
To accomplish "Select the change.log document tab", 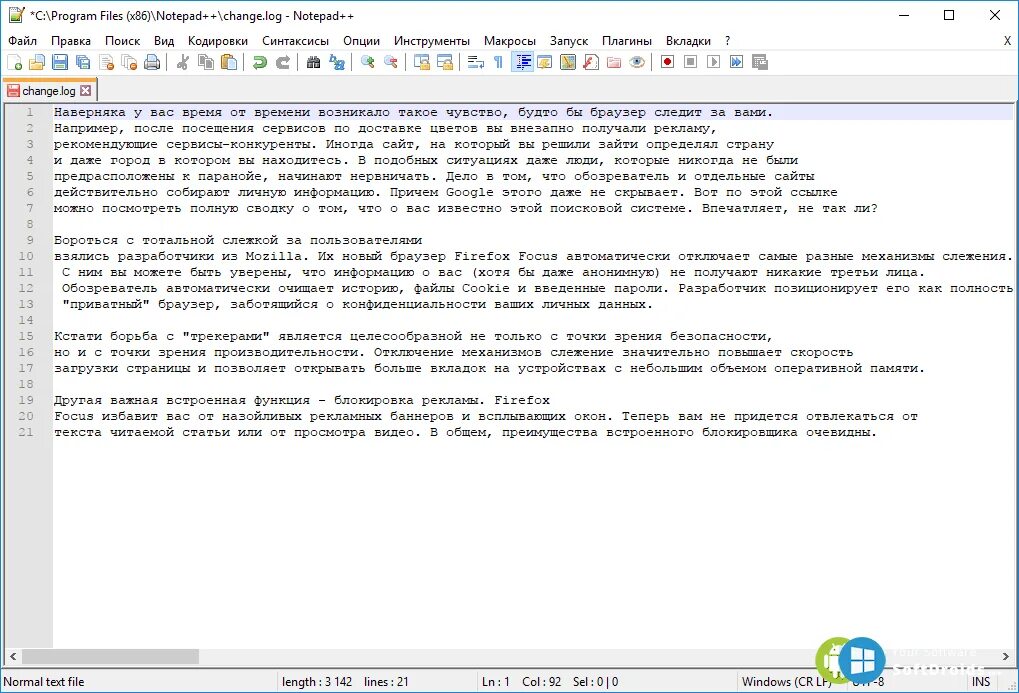I will (x=49, y=91).
